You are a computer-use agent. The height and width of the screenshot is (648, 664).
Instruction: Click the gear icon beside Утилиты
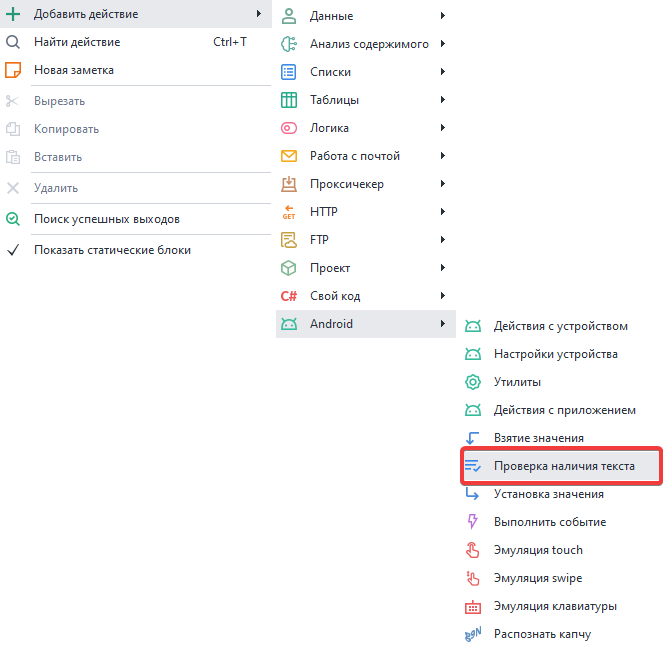pos(473,382)
